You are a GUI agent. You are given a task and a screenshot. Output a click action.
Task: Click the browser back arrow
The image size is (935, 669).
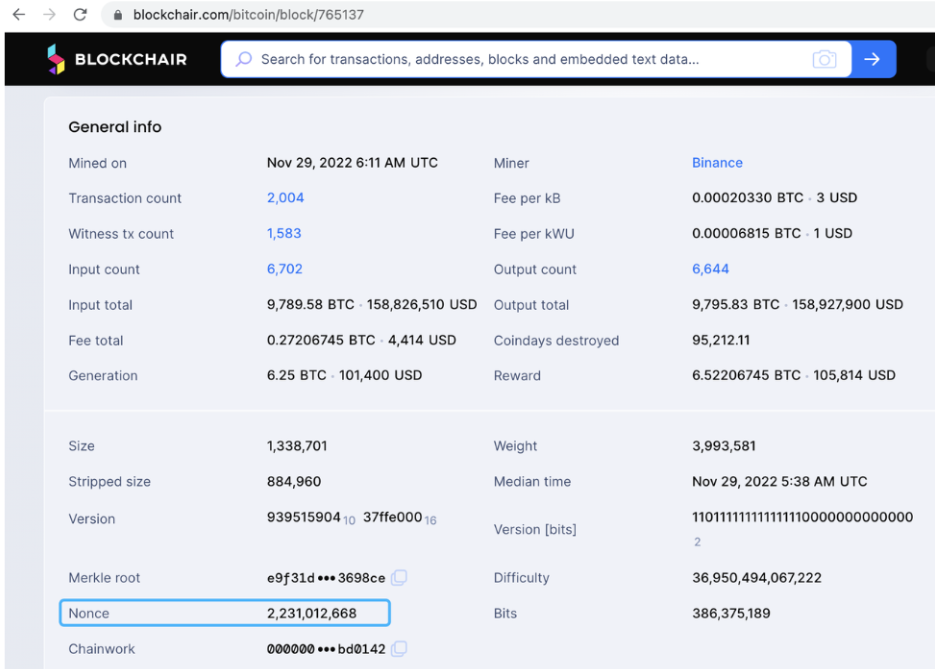18,15
